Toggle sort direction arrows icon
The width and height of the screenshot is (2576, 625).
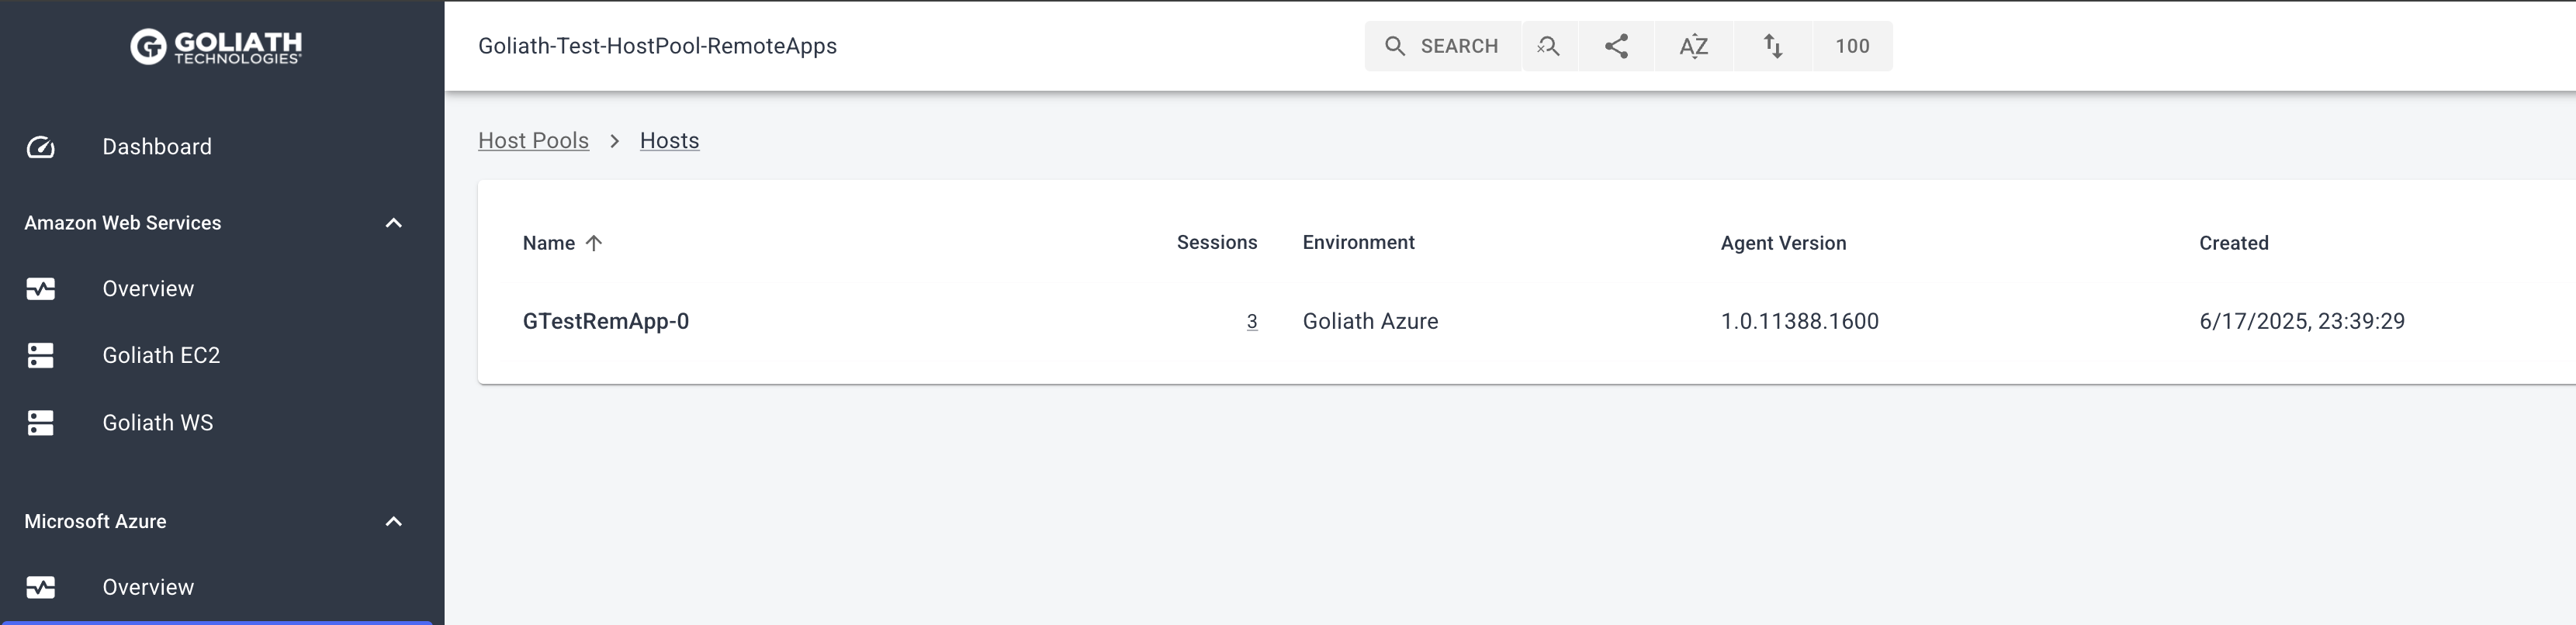point(1773,46)
